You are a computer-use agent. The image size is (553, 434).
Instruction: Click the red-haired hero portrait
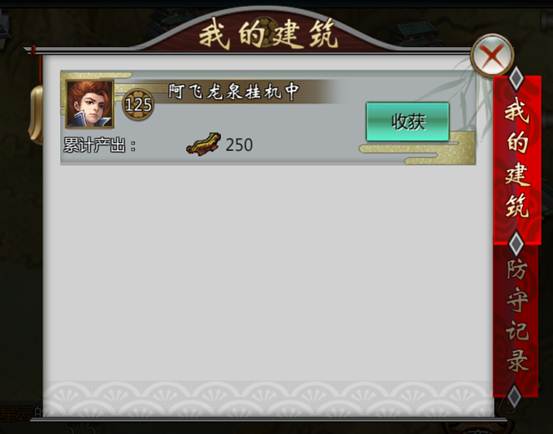(x=90, y=104)
